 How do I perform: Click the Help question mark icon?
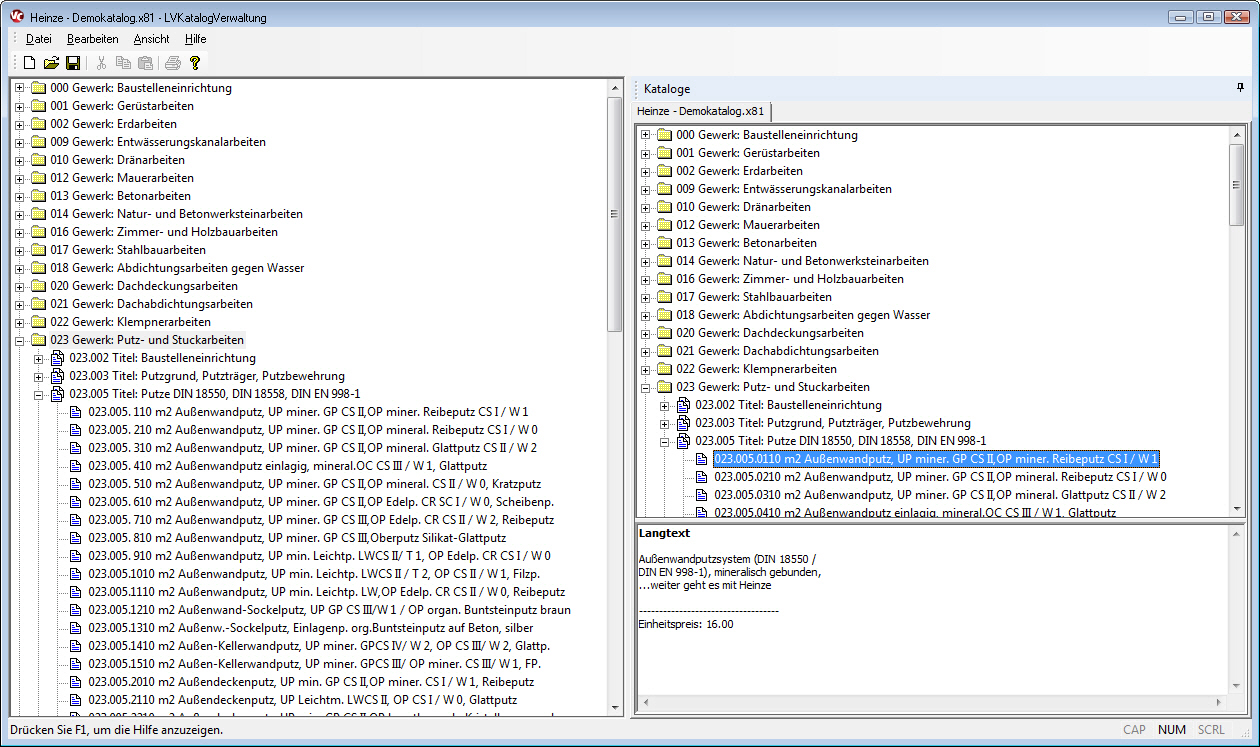coord(195,63)
